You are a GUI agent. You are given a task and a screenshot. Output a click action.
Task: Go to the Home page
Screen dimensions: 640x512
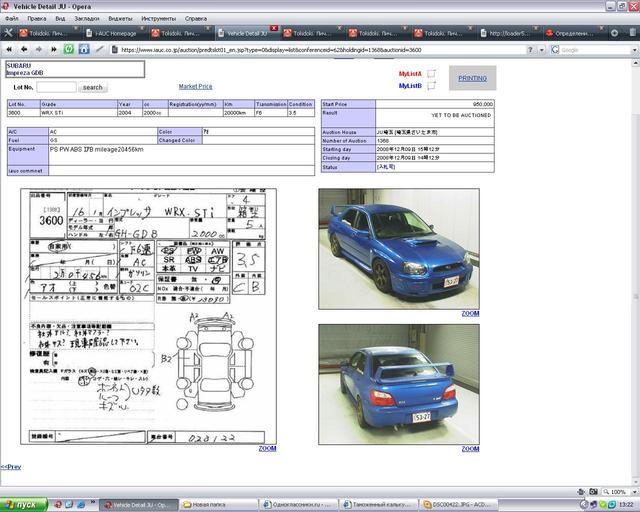(x=84, y=49)
